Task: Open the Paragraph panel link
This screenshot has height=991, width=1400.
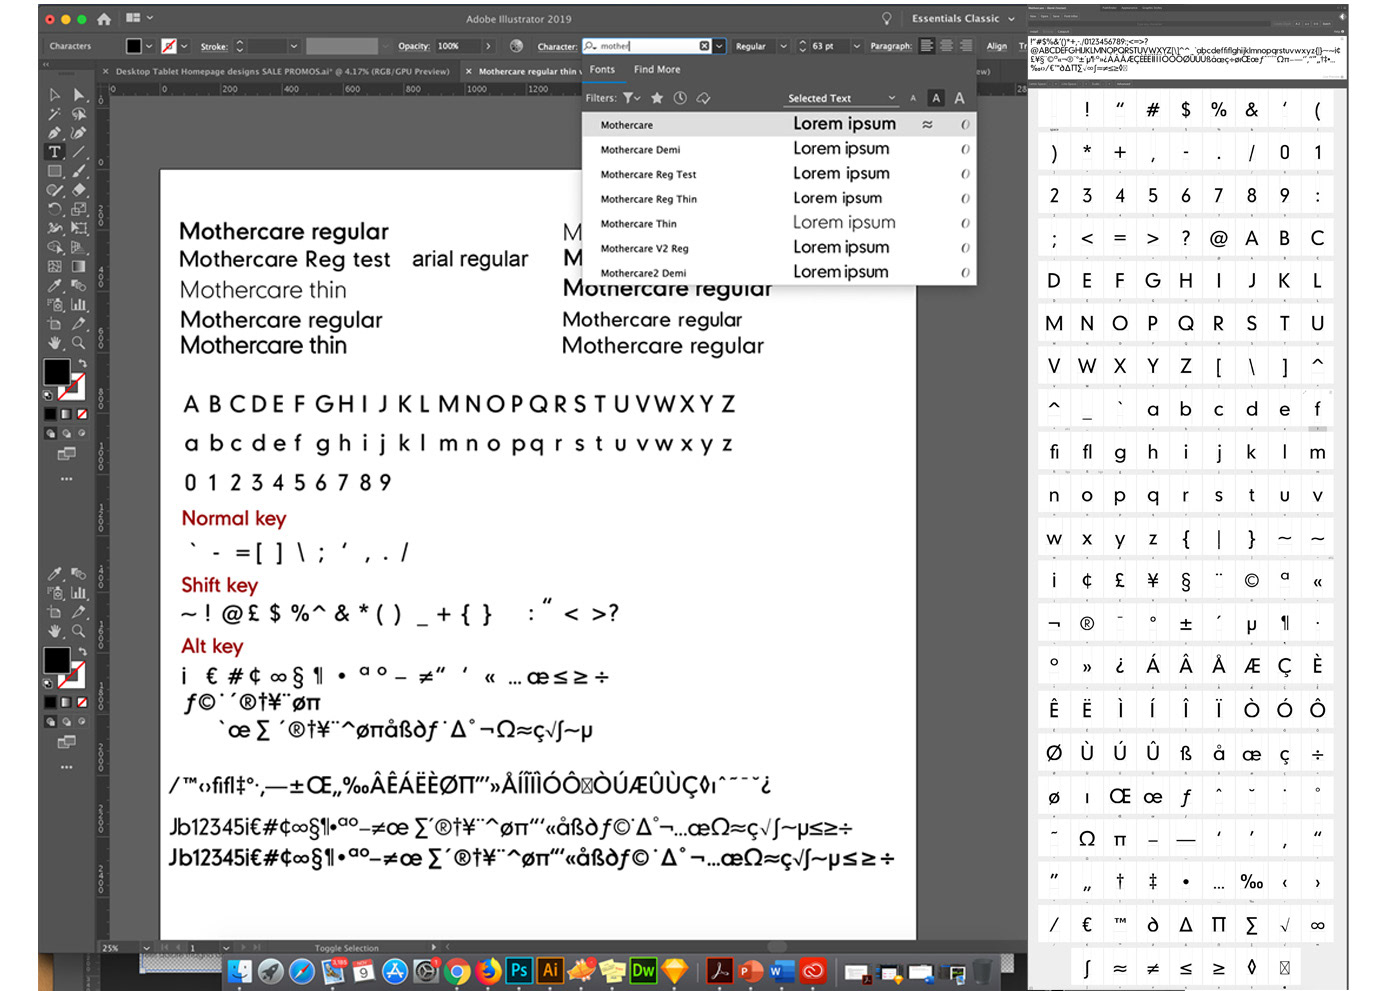Action: 890,46
